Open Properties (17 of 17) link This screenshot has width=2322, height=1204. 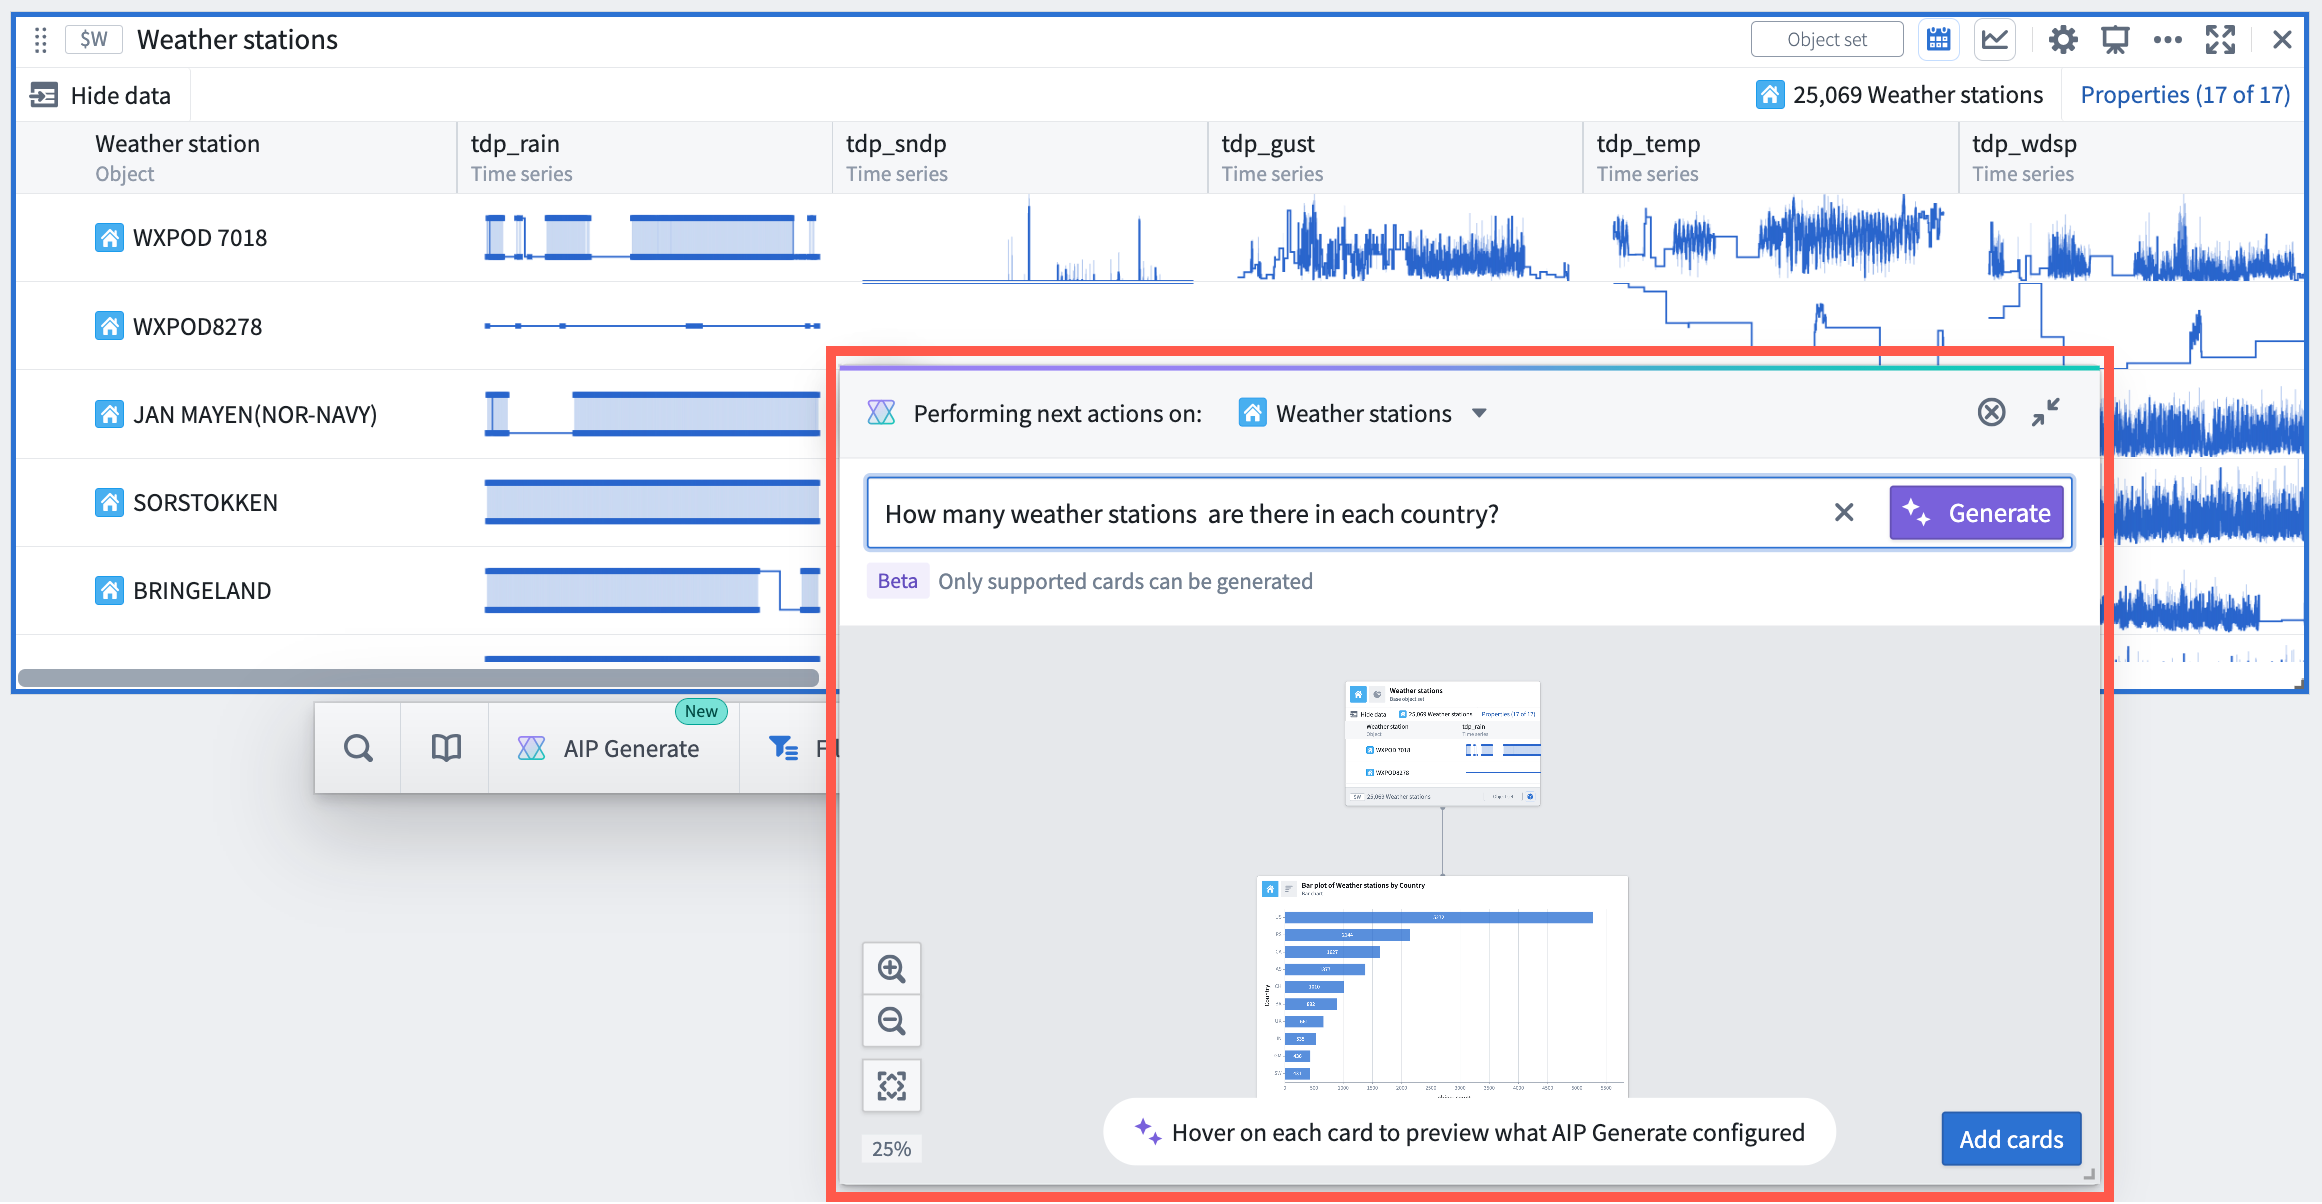coord(2185,95)
